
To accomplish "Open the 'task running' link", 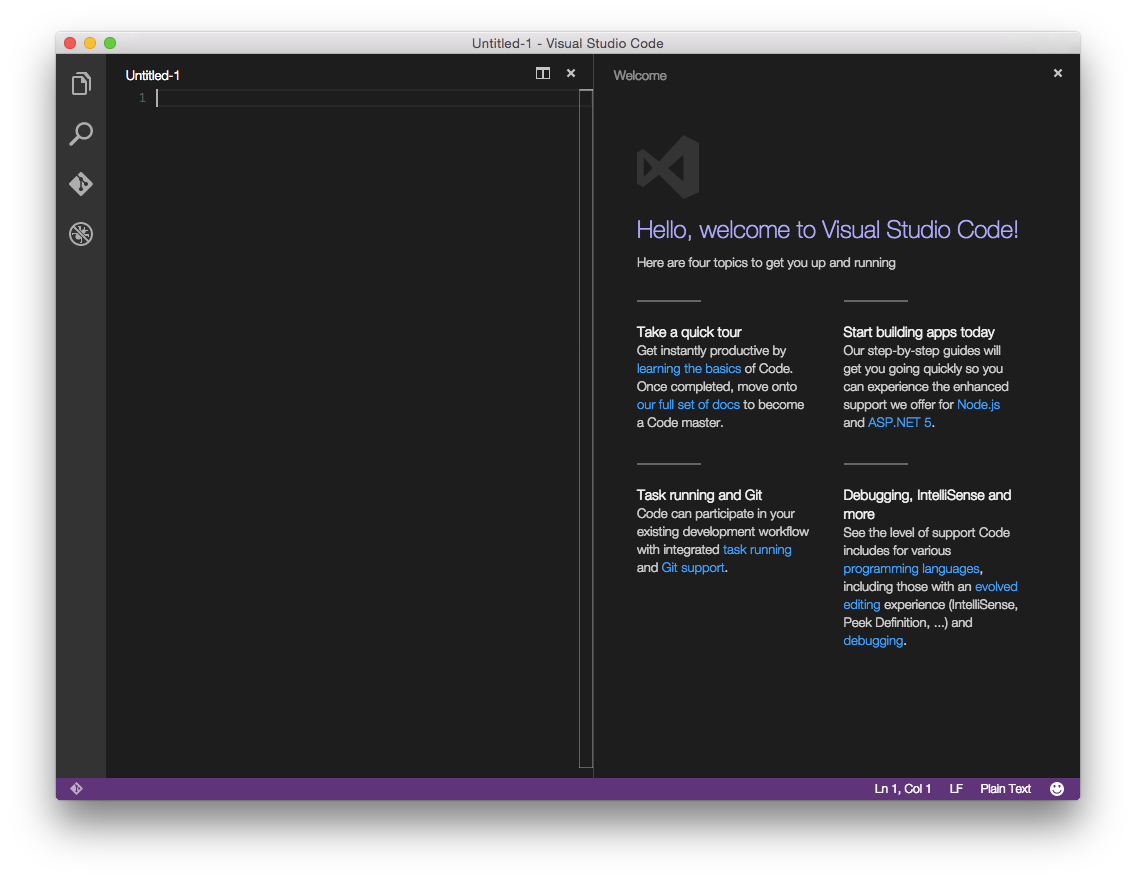I will point(757,550).
